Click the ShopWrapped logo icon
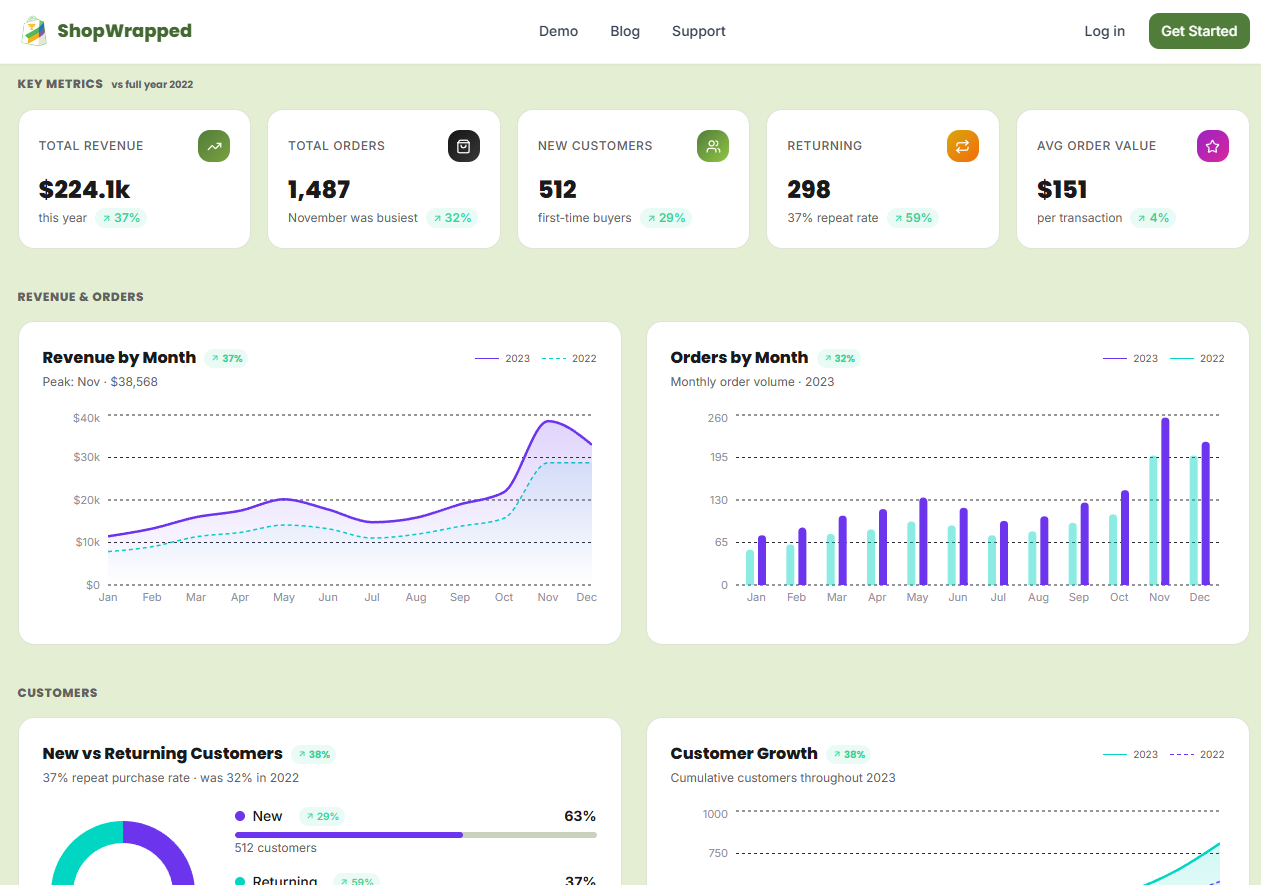This screenshot has height=885, width=1261. [x=34, y=31]
